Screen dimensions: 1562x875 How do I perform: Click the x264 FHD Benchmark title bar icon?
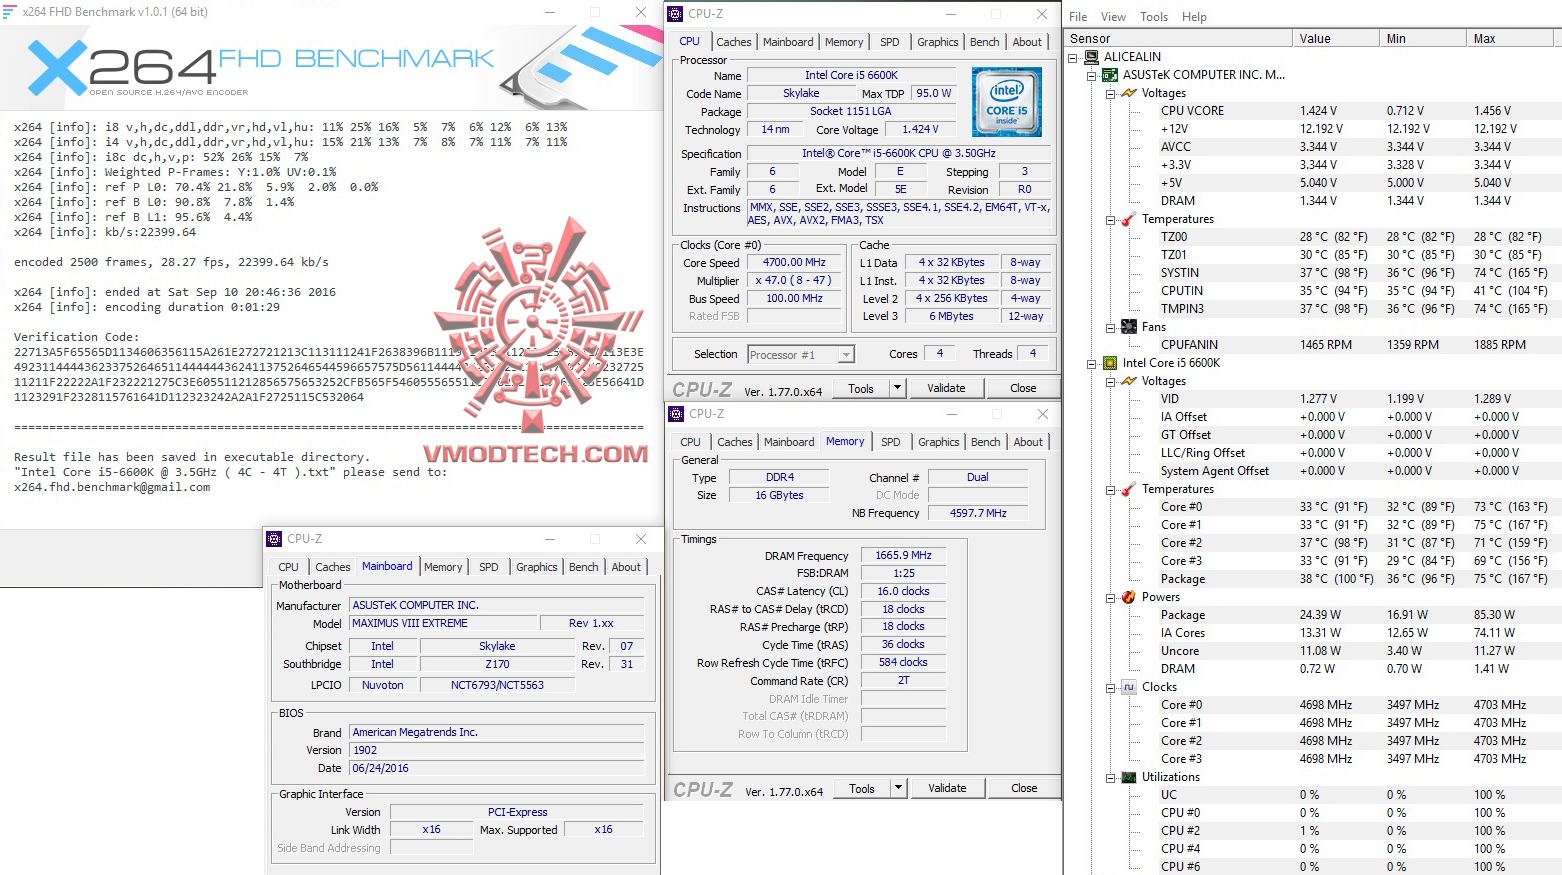tap(9, 12)
